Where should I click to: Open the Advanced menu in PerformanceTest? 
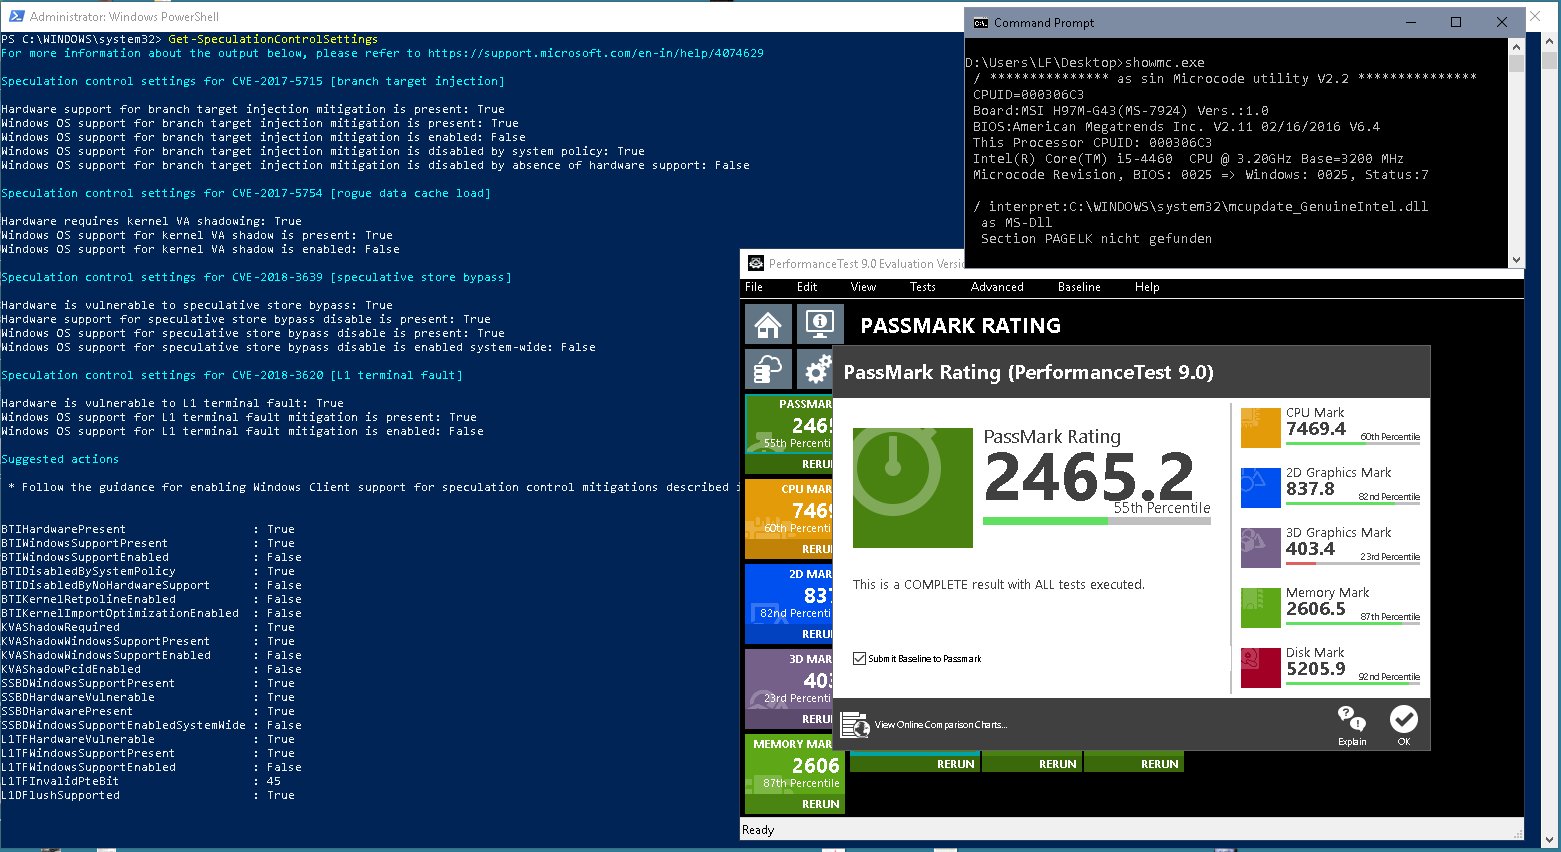[x=997, y=287]
